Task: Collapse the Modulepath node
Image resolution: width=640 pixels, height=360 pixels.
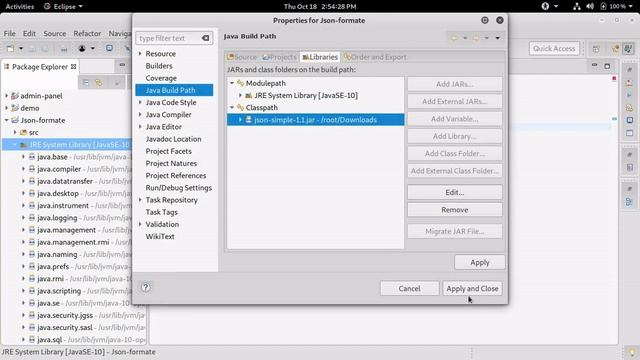Action: [232, 83]
